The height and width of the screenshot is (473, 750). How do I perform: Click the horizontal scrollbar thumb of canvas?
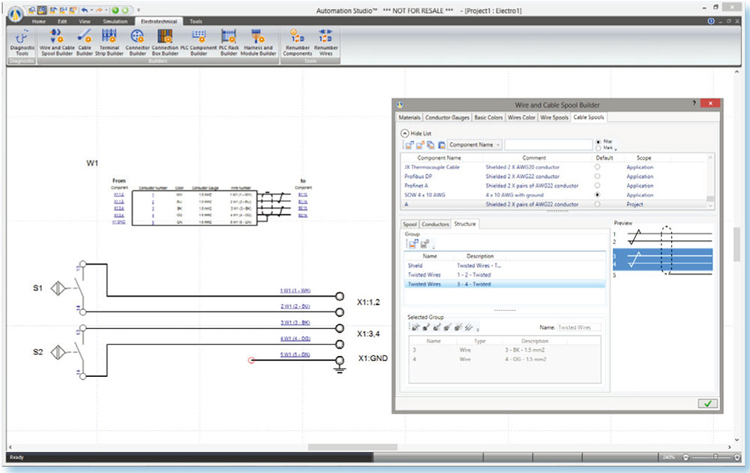pos(353,447)
